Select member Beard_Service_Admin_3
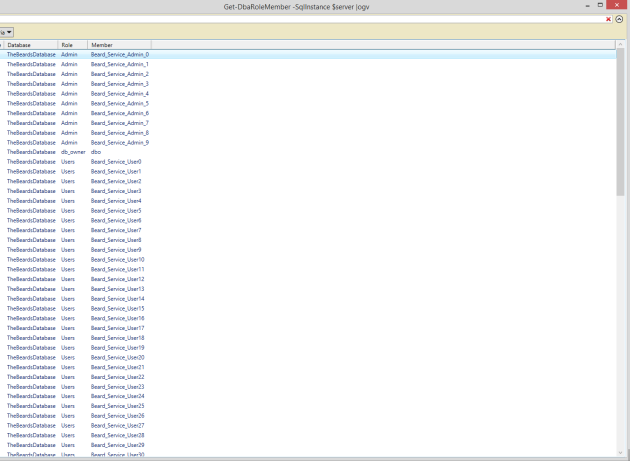The image size is (630, 461). [120, 84]
